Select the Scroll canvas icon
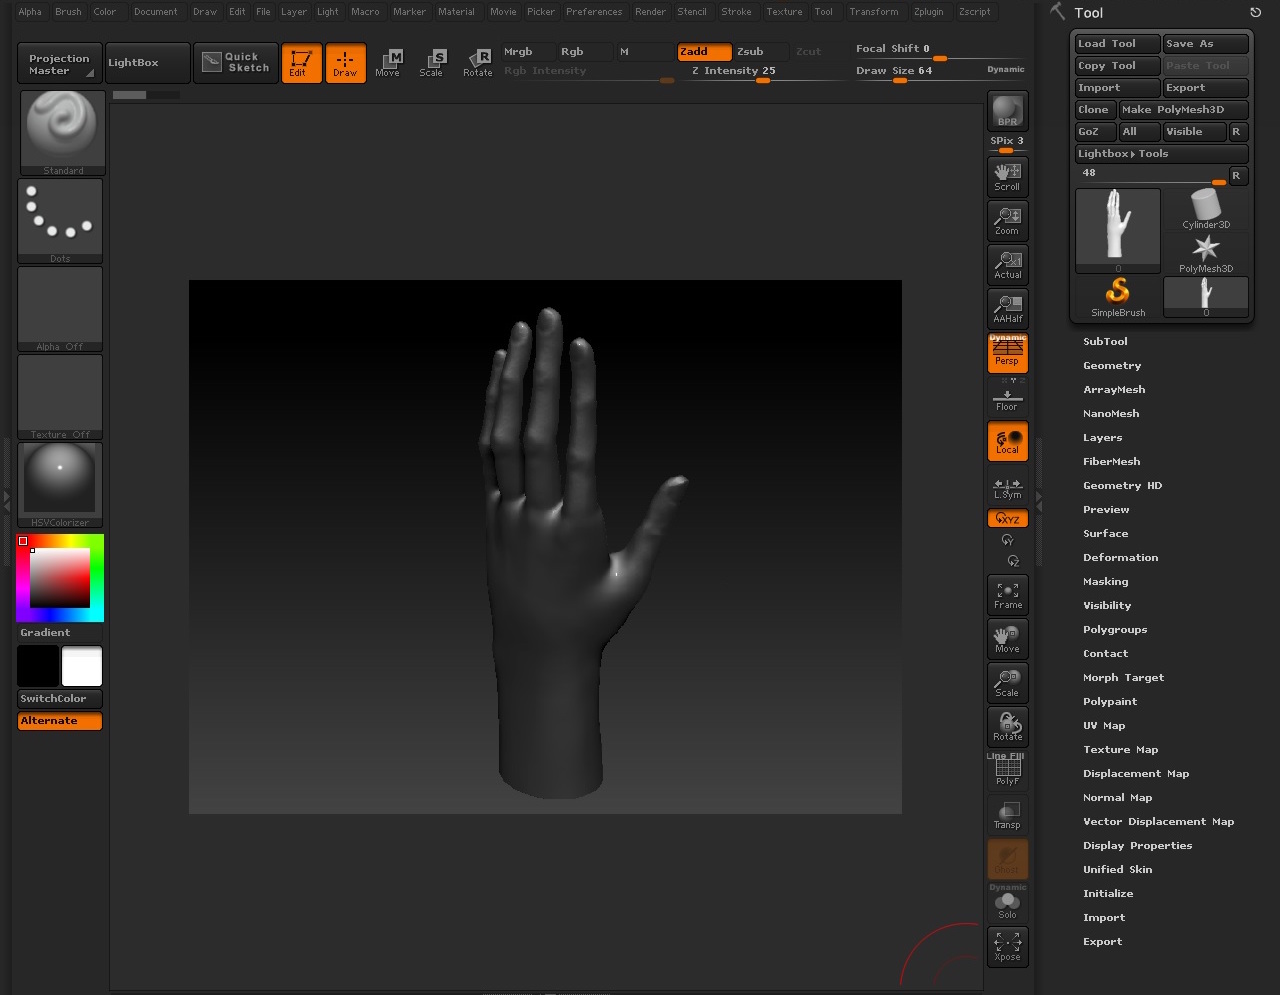 coord(1007,176)
